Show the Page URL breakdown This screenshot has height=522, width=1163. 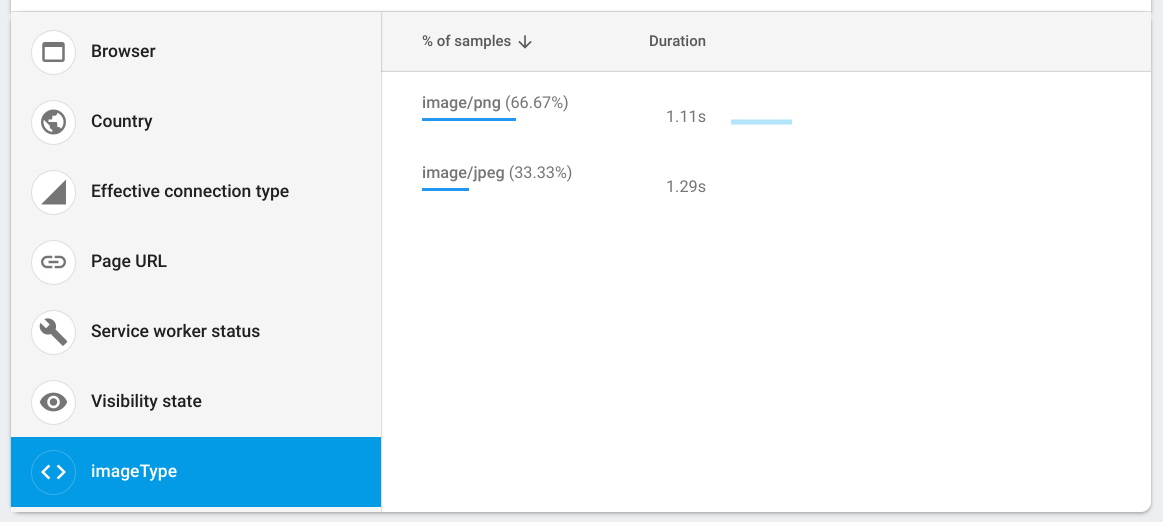[128, 262]
